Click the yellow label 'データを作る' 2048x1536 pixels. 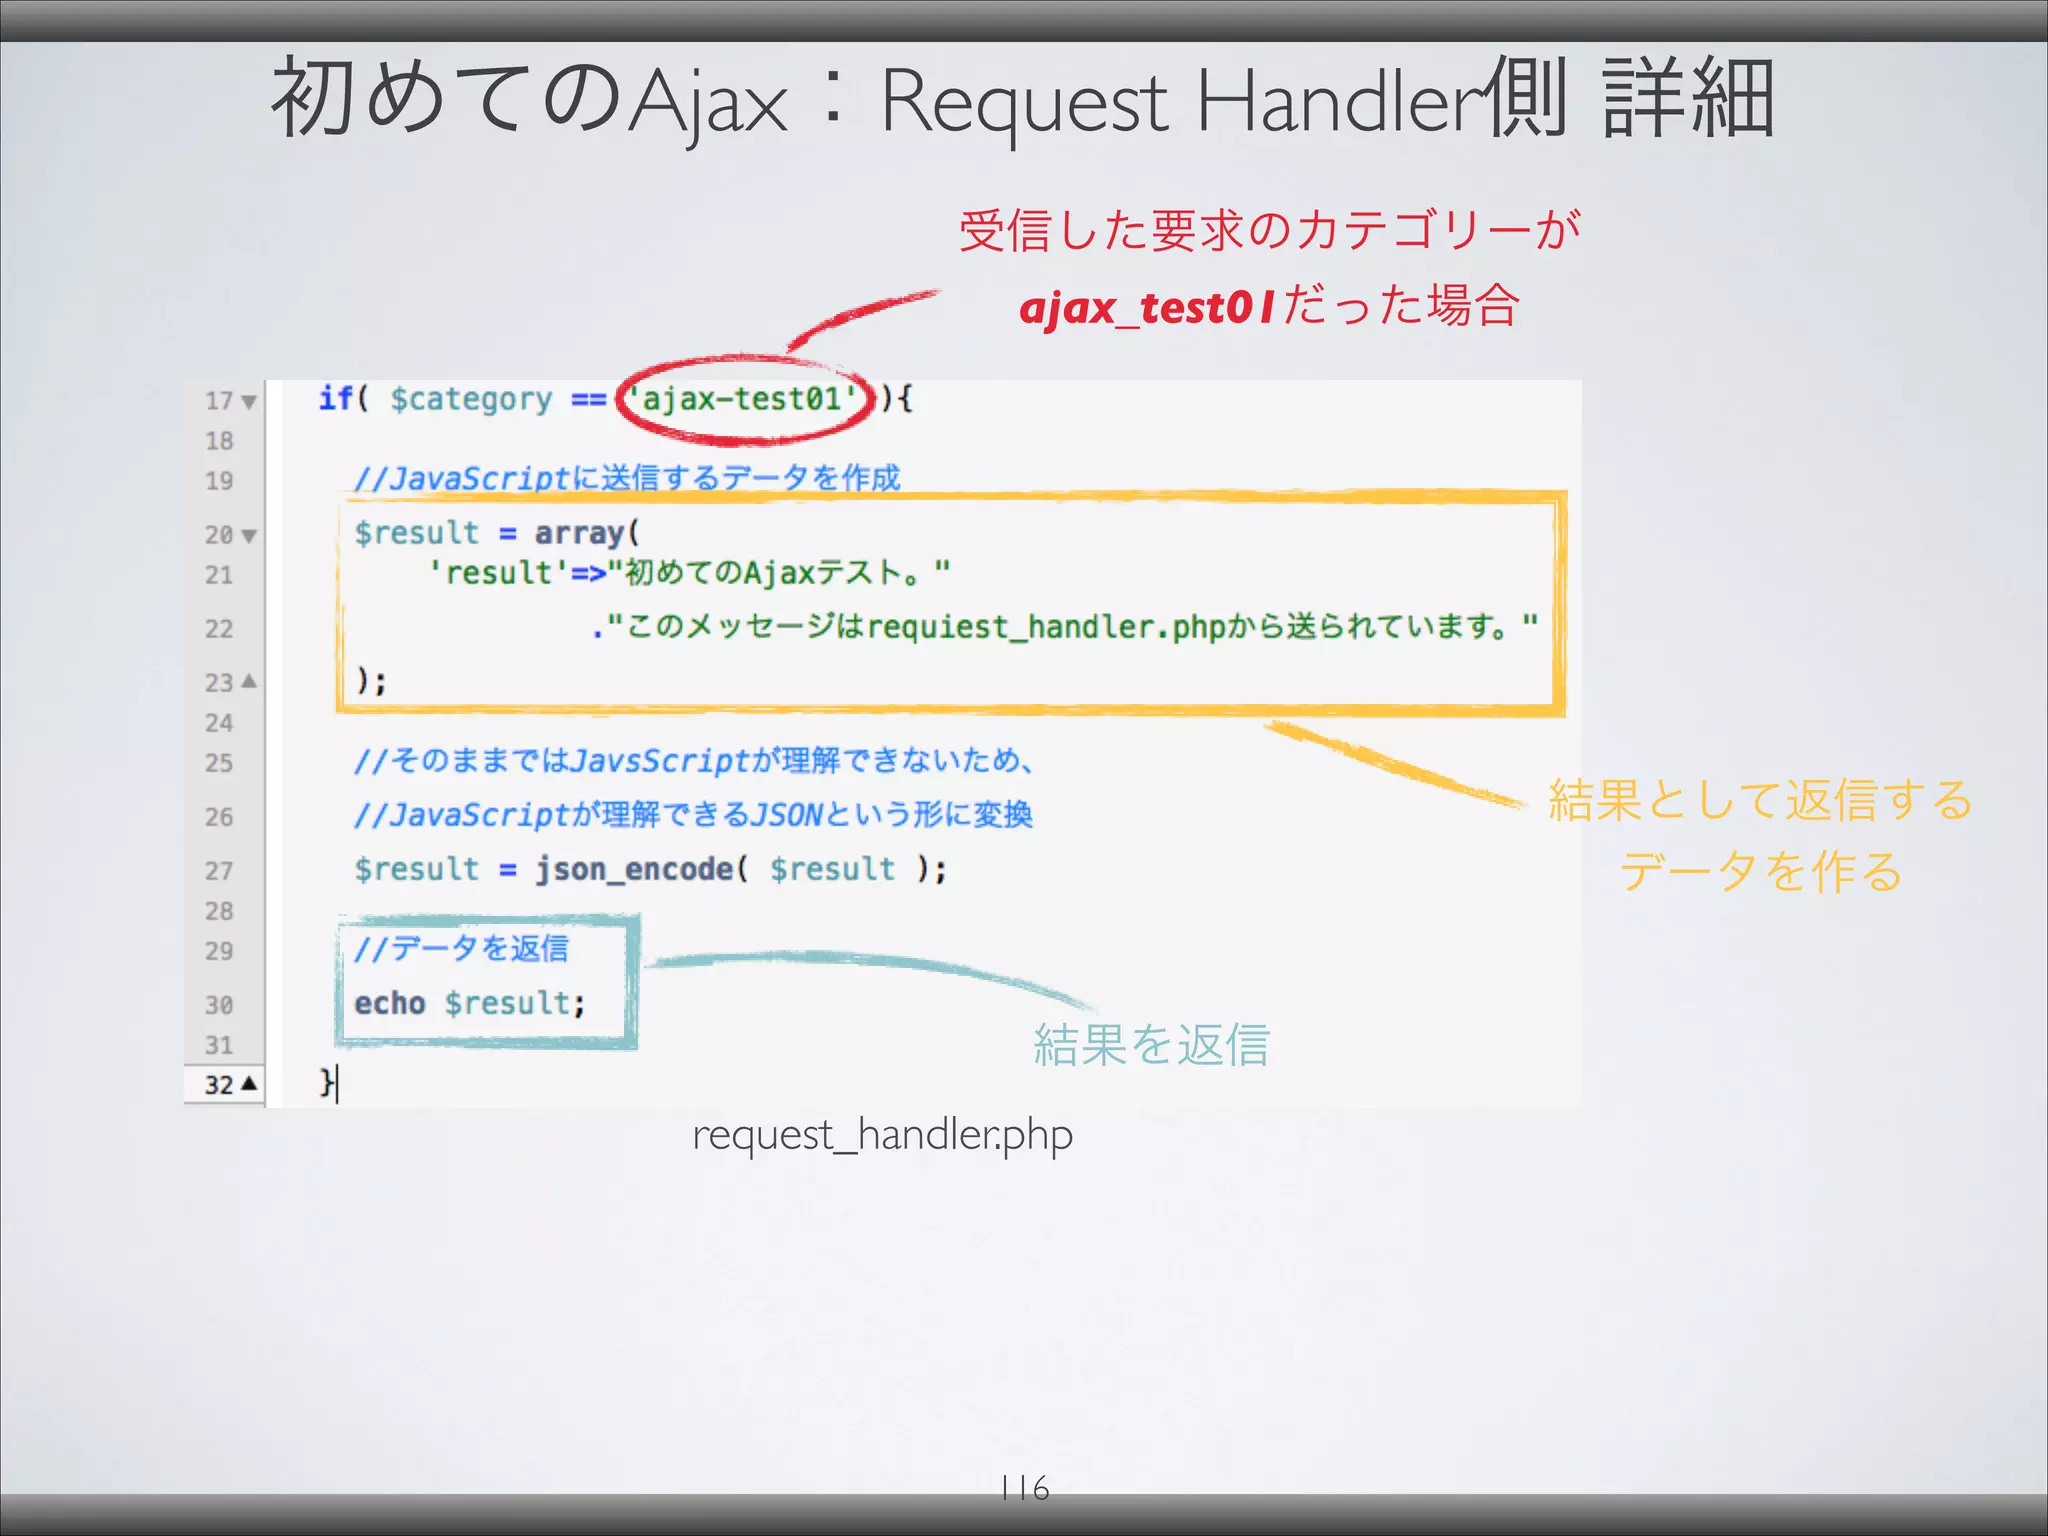[1760, 871]
